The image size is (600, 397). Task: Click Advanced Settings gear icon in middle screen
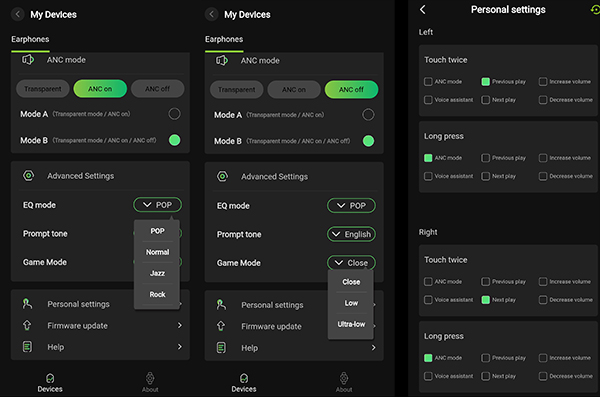222,176
